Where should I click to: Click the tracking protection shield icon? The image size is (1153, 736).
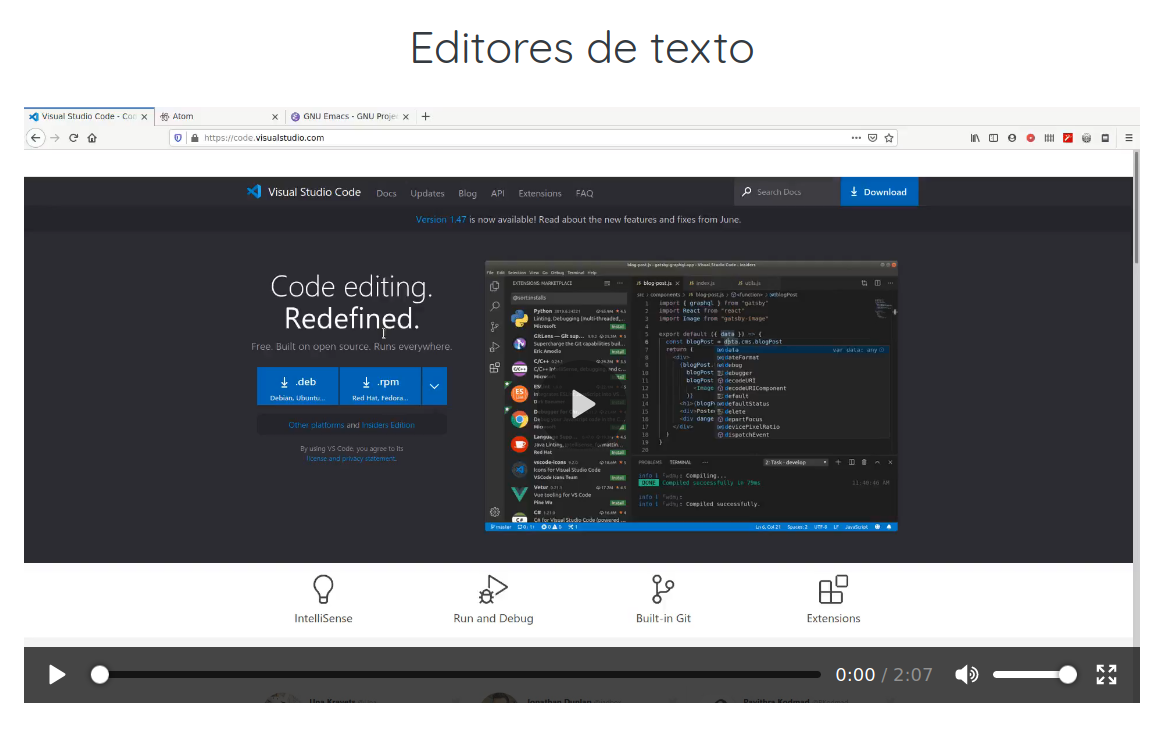178,137
